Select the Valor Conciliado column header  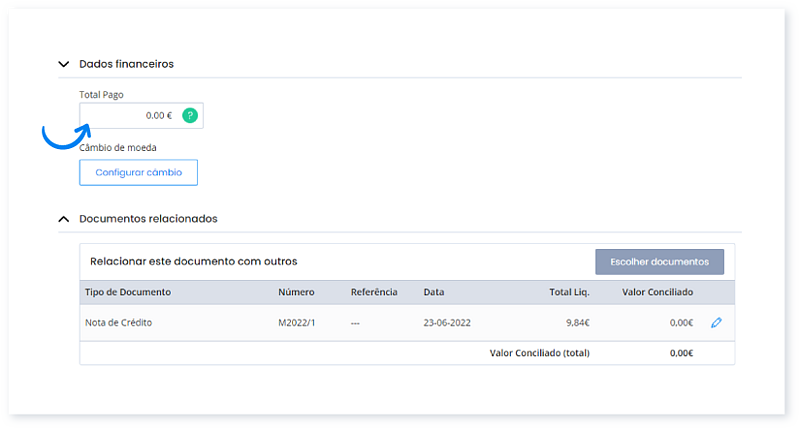pyautogui.click(x=657, y=293)
